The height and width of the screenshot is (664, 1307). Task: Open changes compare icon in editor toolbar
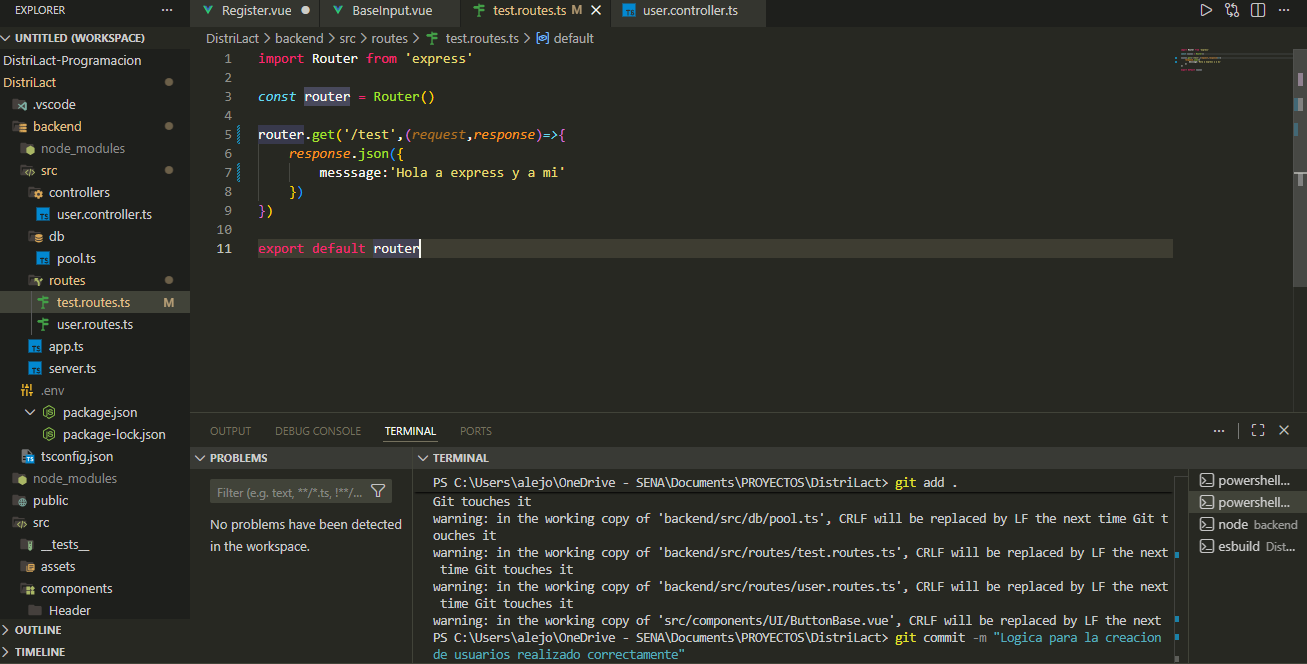pyautogui.click(x=1232, y=10)
